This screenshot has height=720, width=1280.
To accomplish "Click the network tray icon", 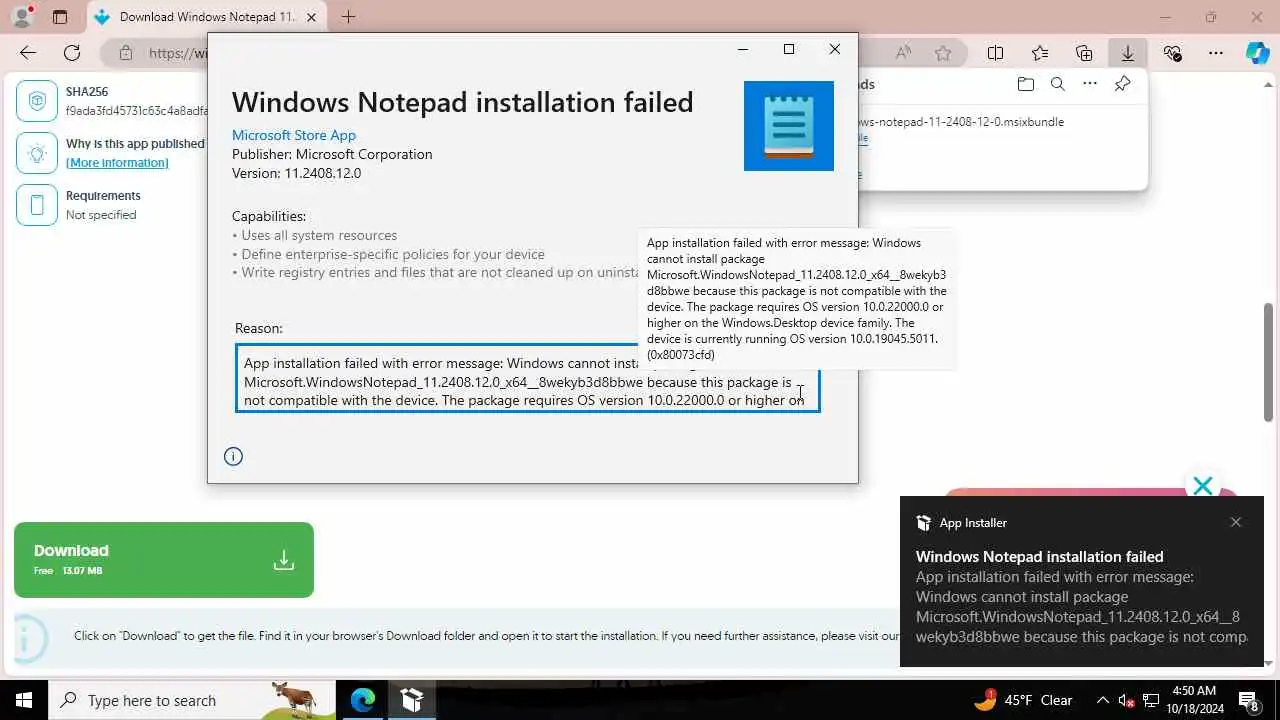I will point(1150,700).
